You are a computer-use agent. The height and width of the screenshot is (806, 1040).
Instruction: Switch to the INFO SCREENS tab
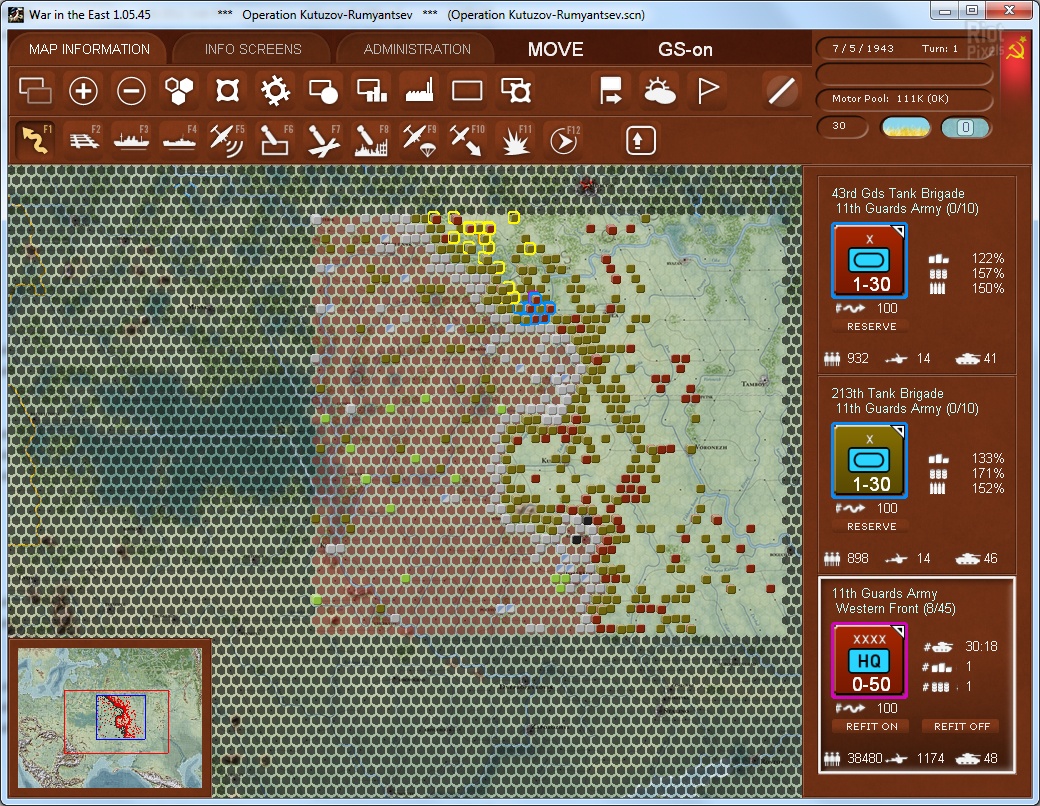click(x=253, y=49)
